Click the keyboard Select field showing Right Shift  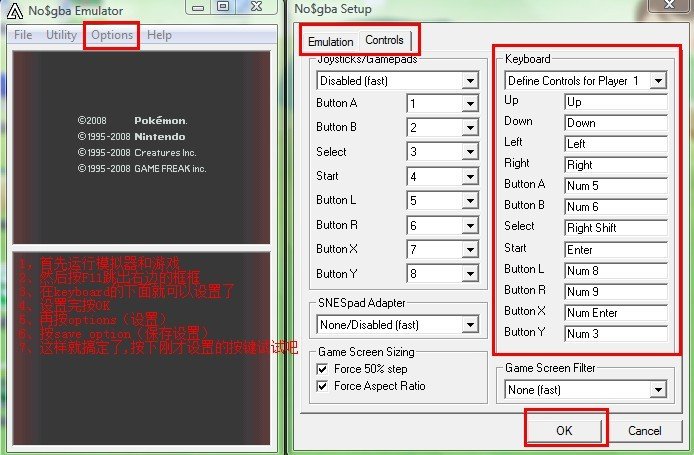coord(614,227)
